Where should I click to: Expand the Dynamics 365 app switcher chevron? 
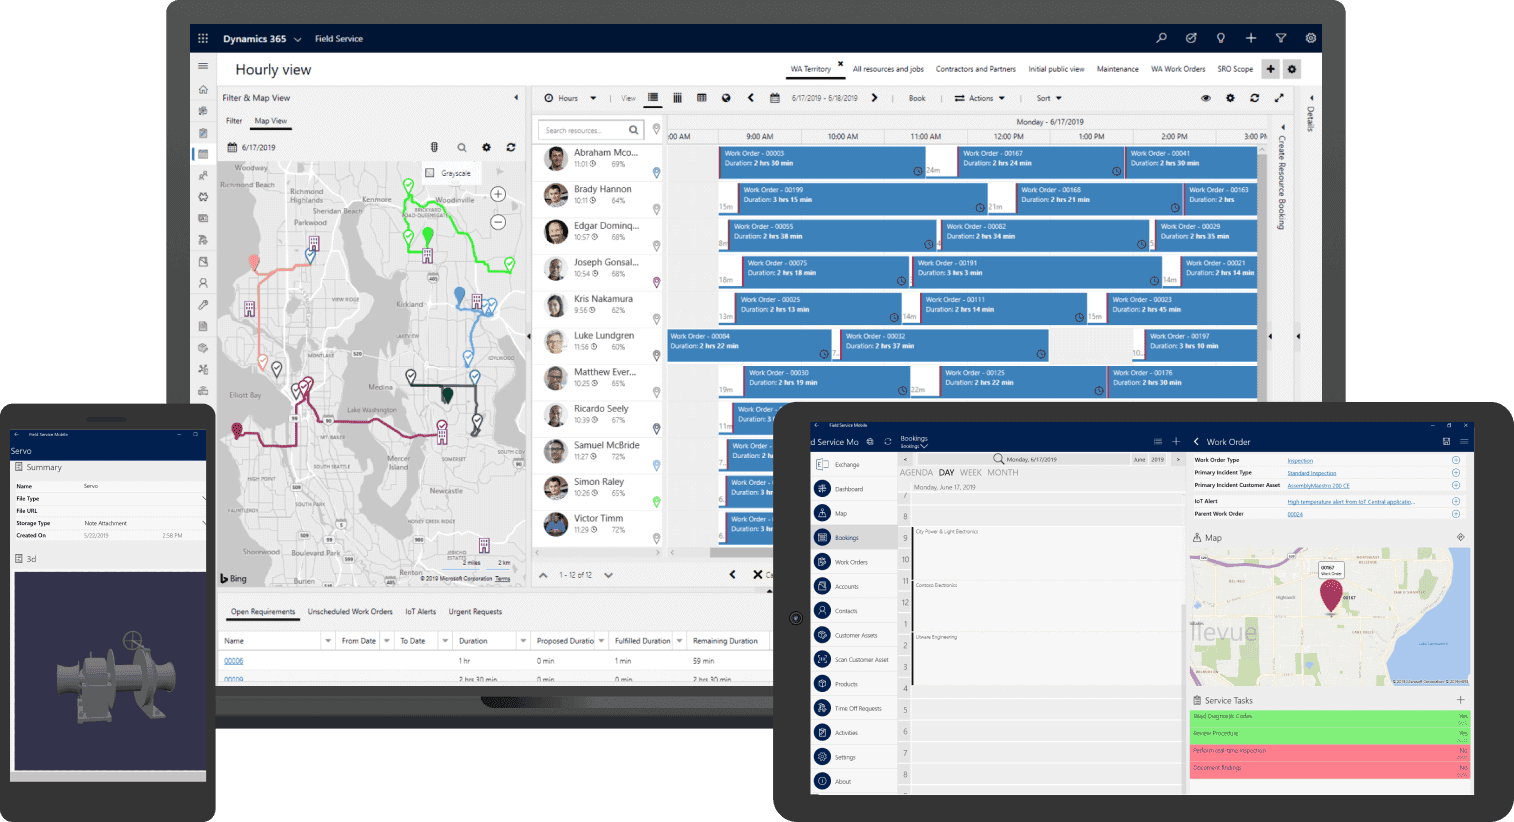tap(297, 39)
